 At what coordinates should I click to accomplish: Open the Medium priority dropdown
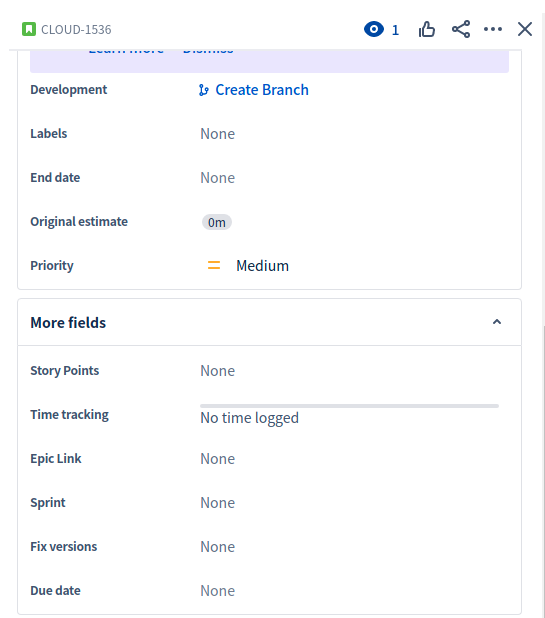248,266
